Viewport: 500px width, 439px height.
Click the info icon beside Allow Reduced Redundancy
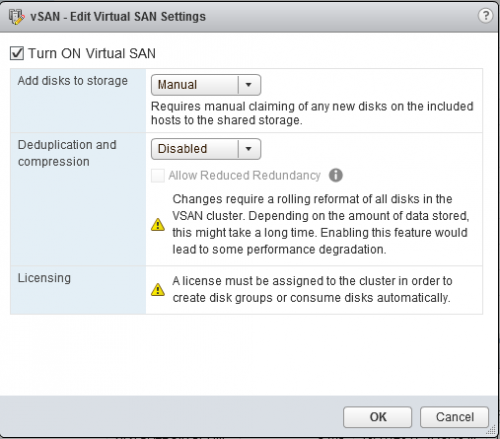click(335, 175)
